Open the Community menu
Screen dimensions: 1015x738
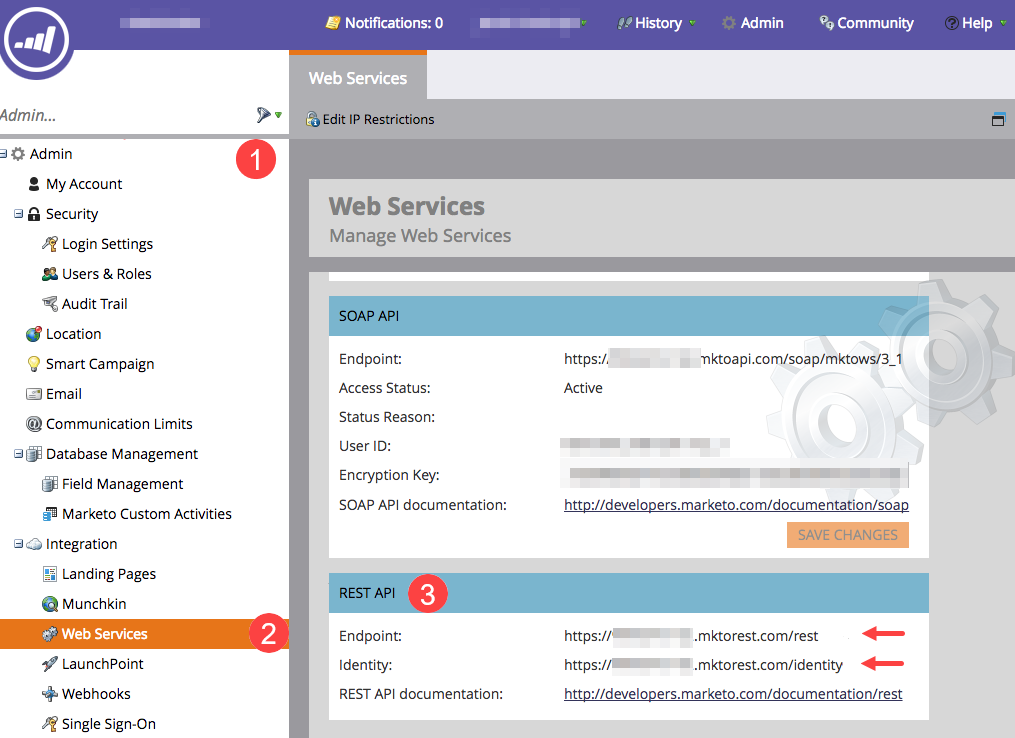875,23
